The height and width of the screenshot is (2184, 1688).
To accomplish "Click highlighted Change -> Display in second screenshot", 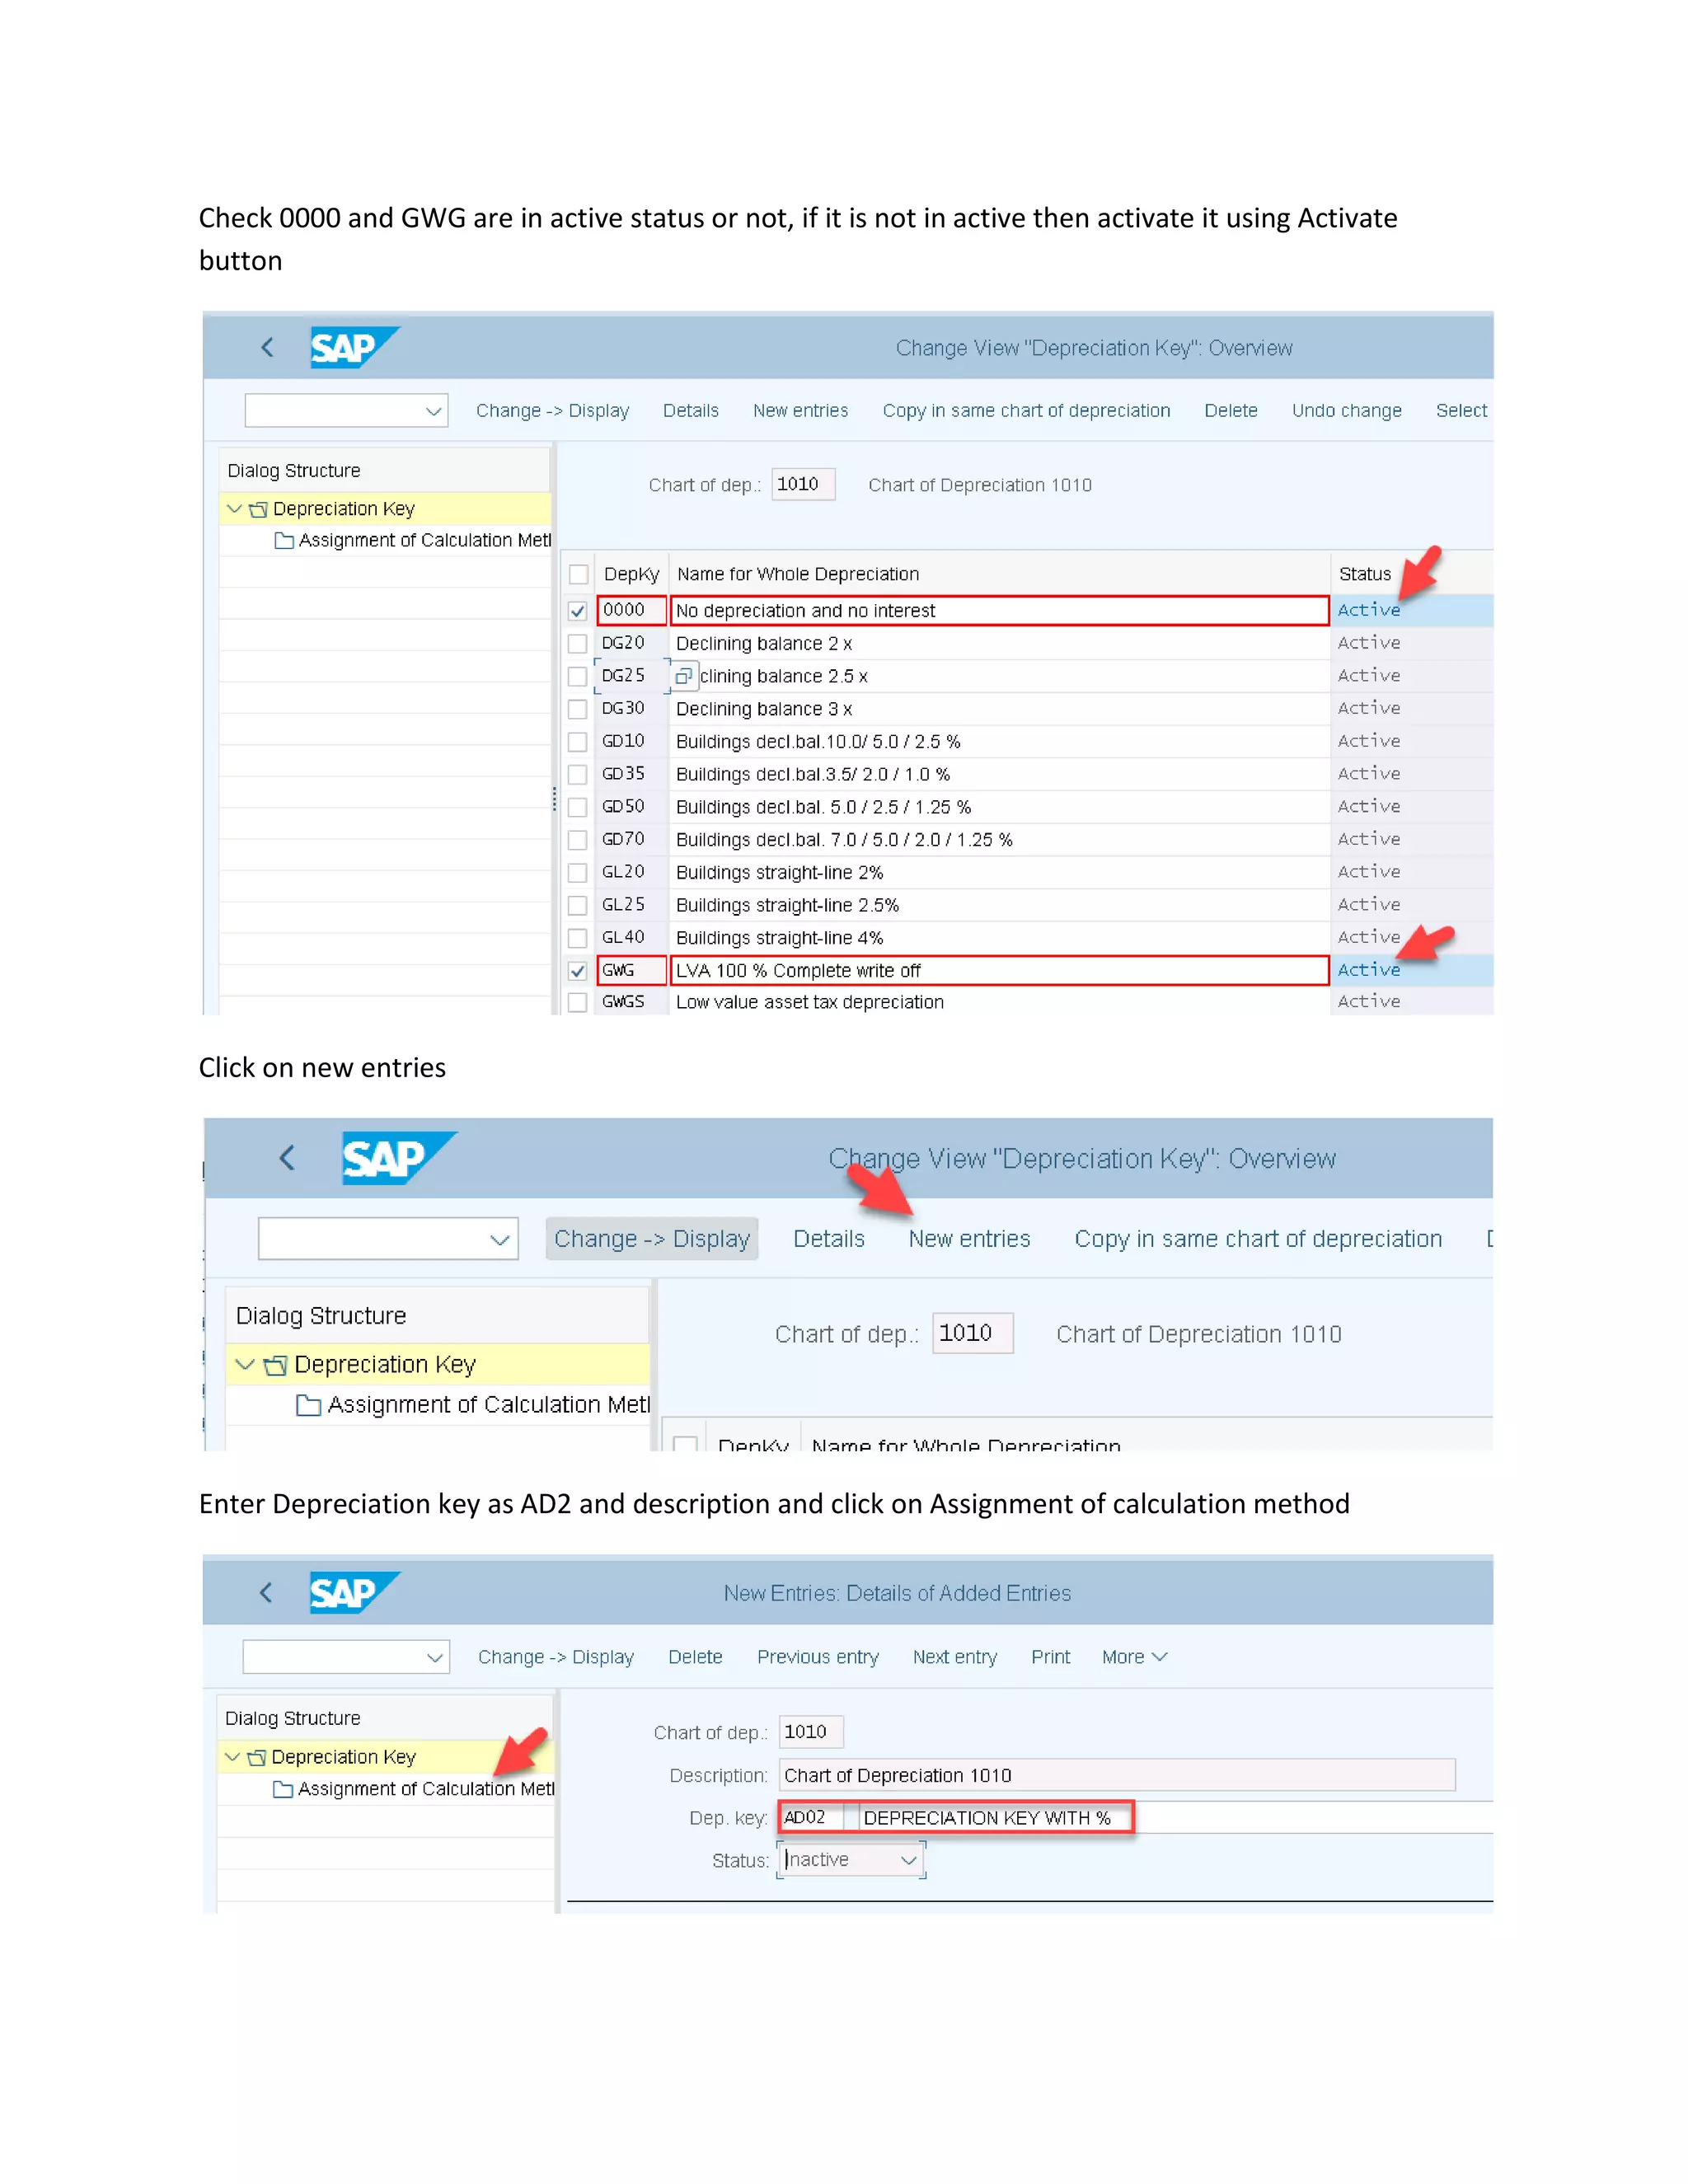I will pyautogui.click(x=652, y=1239).
